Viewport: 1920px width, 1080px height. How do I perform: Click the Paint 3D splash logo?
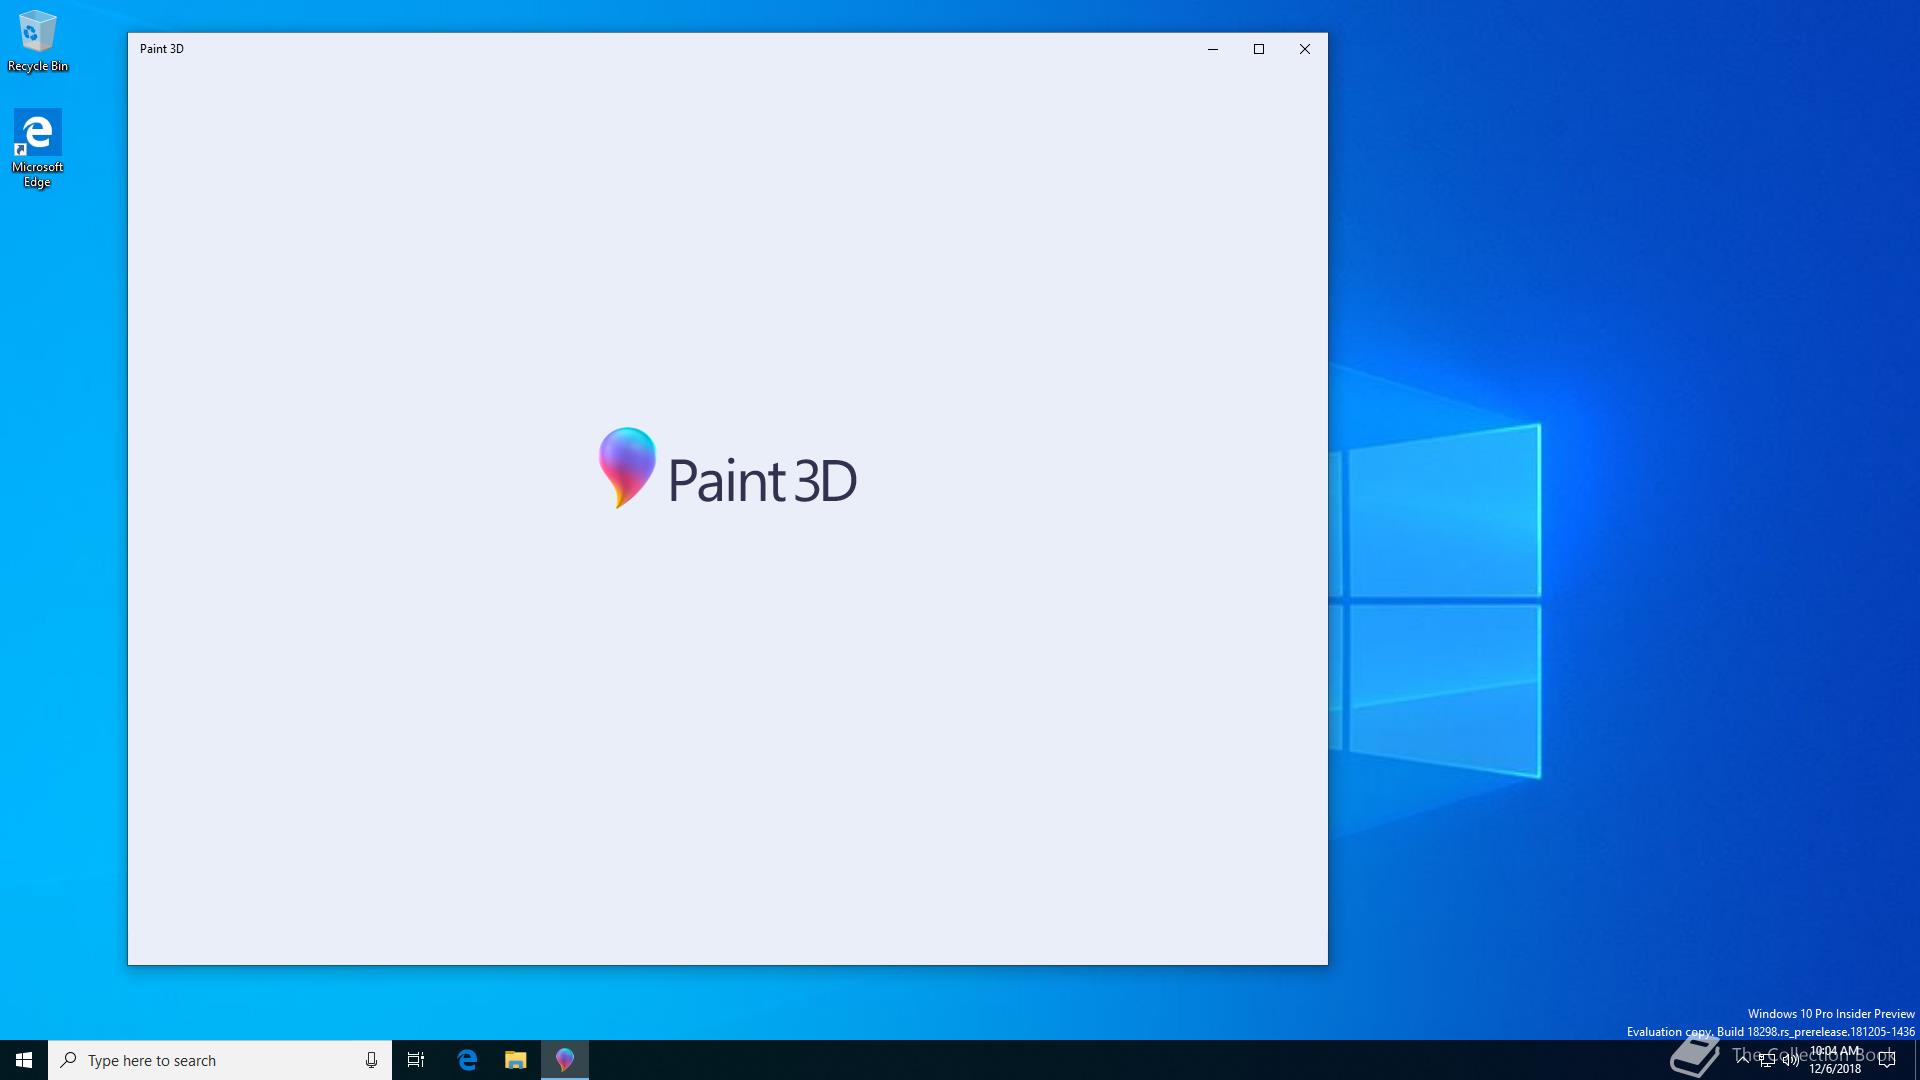[727, 470]
